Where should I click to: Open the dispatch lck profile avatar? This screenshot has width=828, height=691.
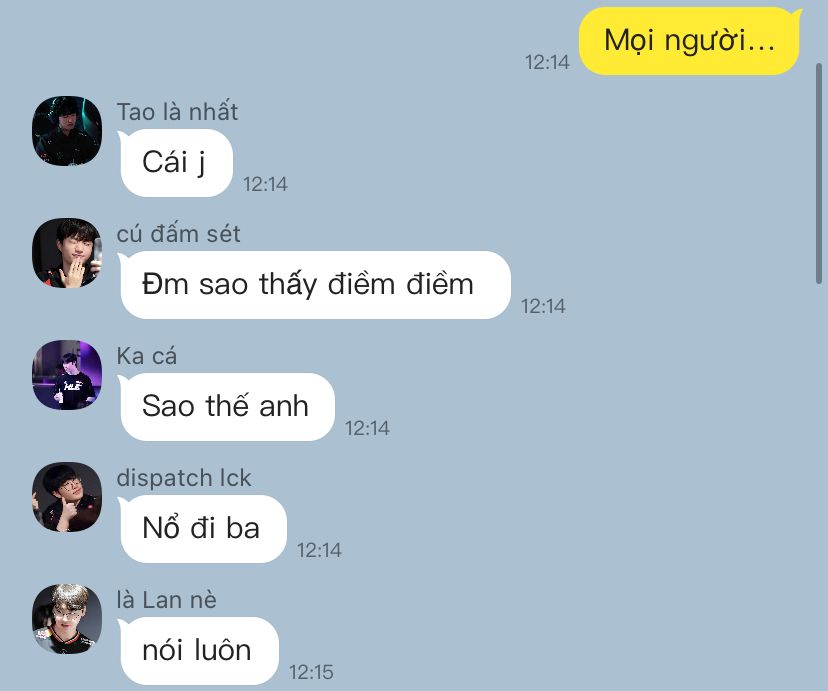point(67,497)
